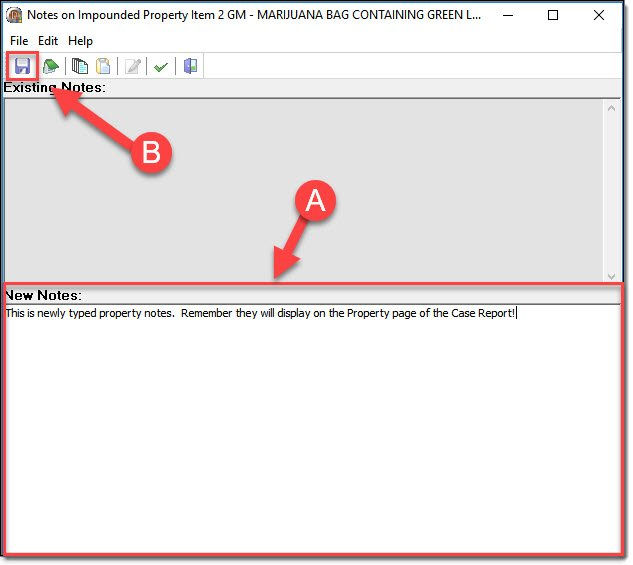The width and height of the screenshot is (633, 565).
Task: Minimize the Notes window
Action: click(x=507, y=15)
